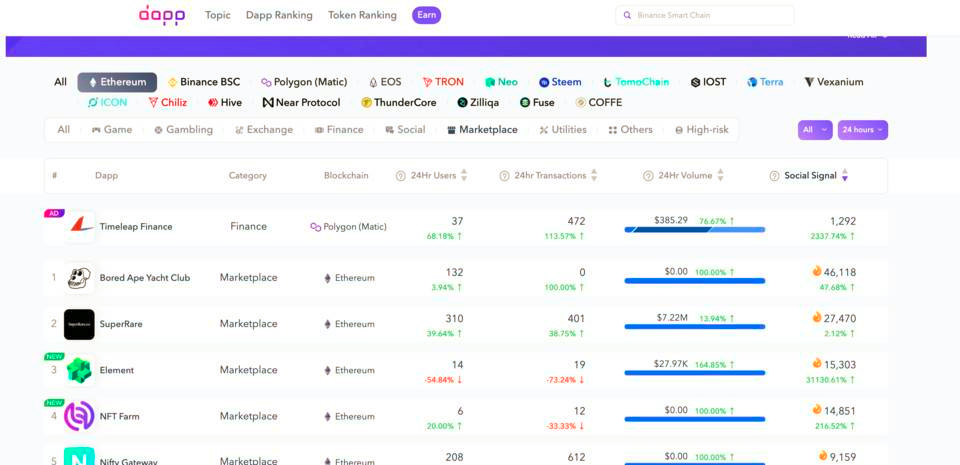Focus the Binance Smart Chain search field
This screenshot has height=465, width=960.
pos(705,15)
